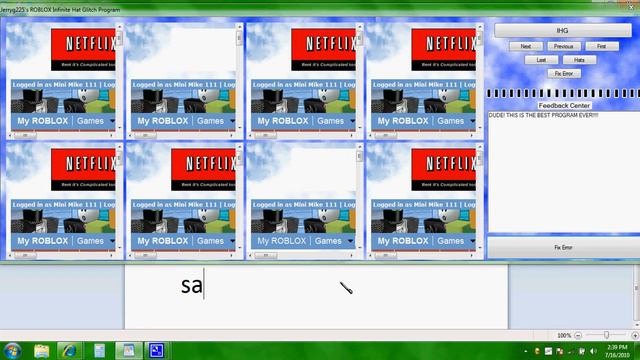Viewport: 640px width, 360px height.
Task: Open Games dropdown arrow in top-row second pane
Action: pyautogui.click(x=232, y=121)
